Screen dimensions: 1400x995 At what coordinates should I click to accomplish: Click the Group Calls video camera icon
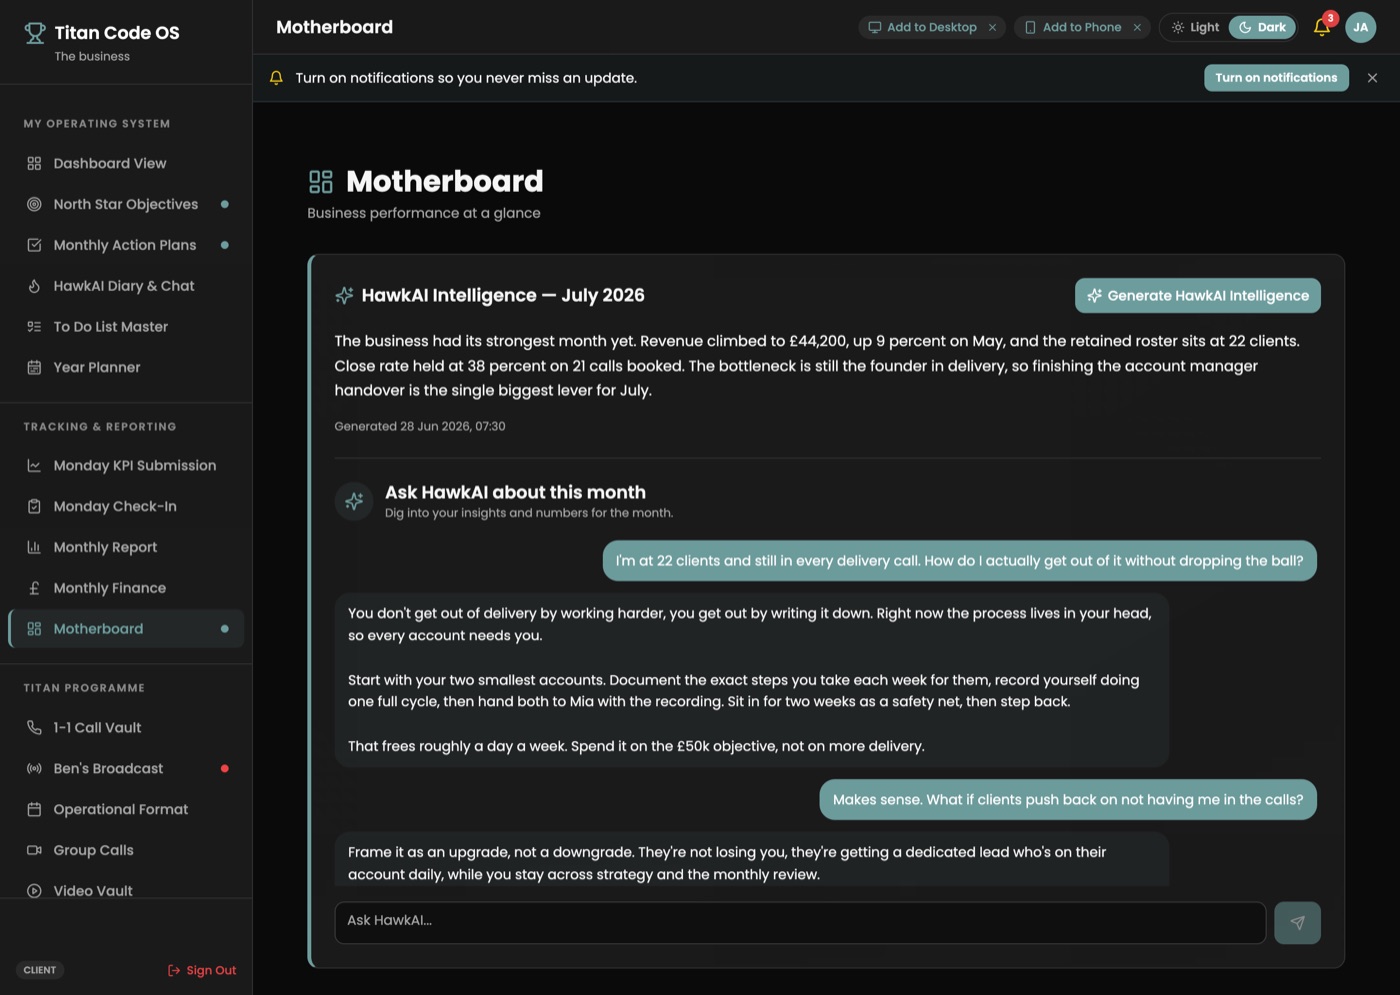pyautogui.click(x=34, y=850)
